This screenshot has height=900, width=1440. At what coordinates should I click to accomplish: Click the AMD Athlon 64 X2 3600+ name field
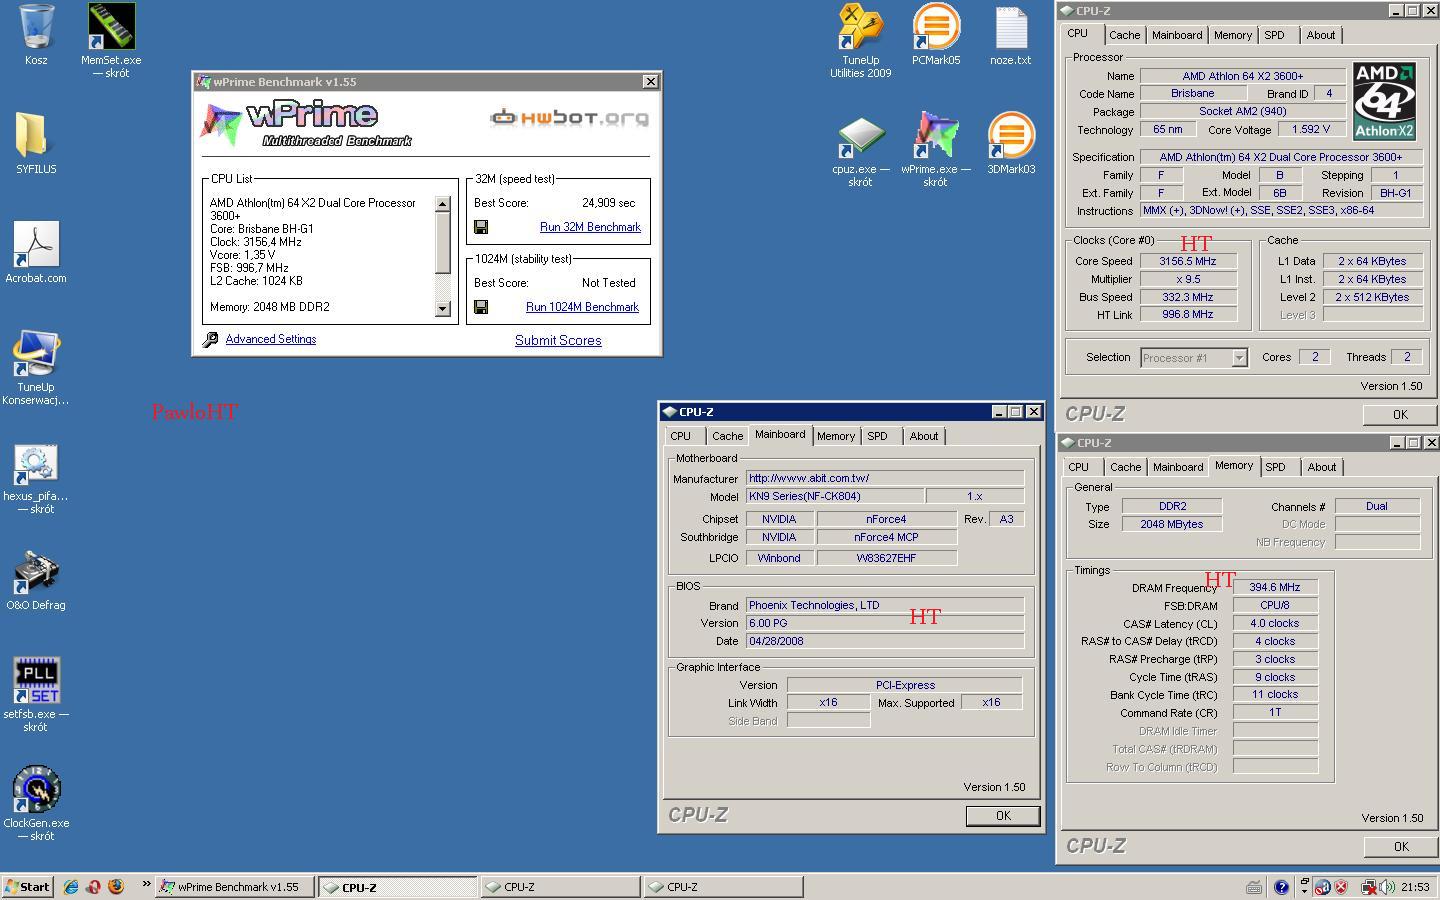point(1242,76)
